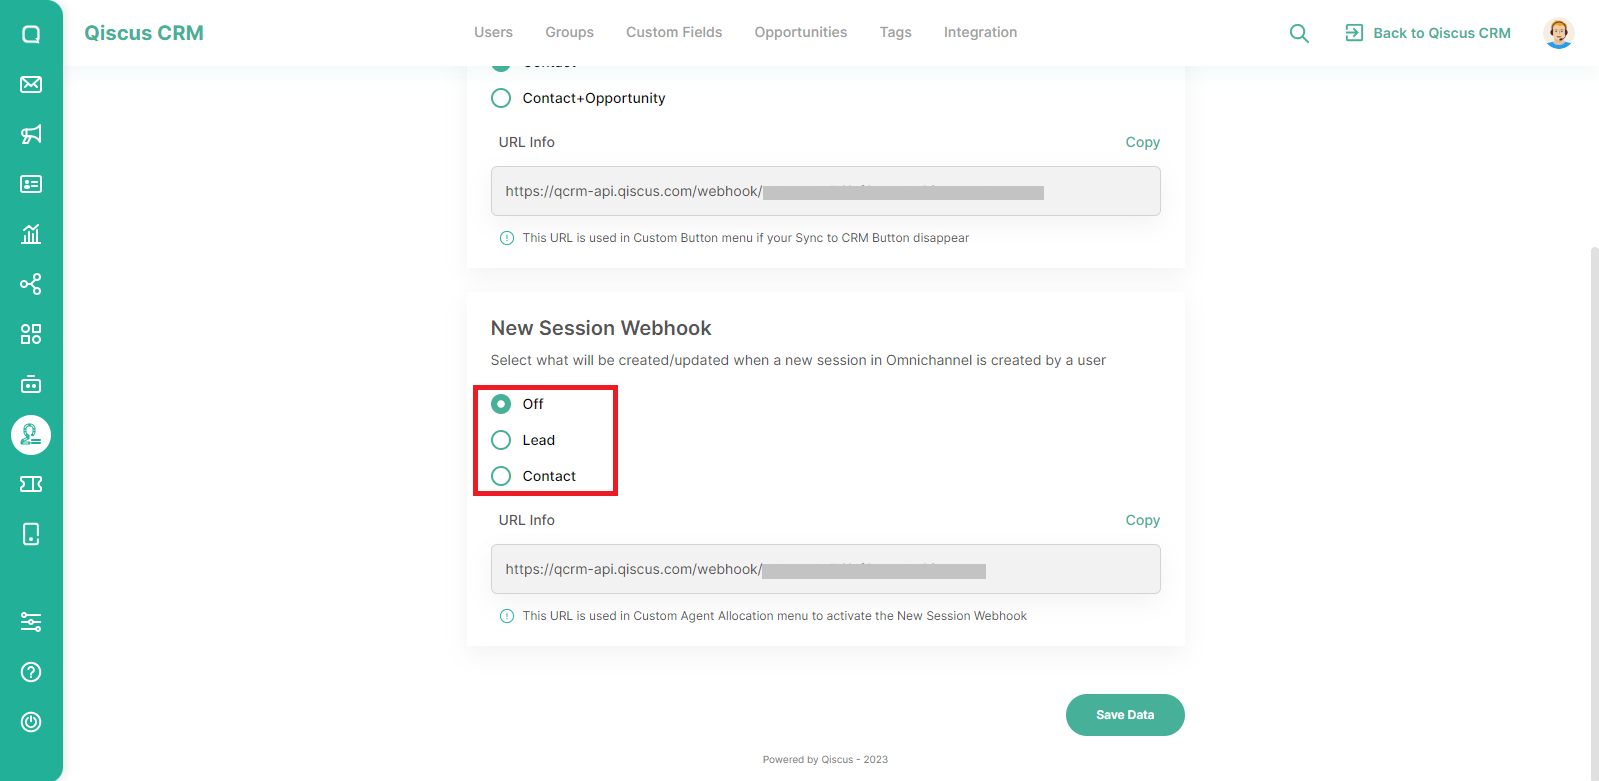The width and height of the screenshot is (1599, 781).
Task: Switch to the Custom Fields tab
Action: [x=674, y=32]
